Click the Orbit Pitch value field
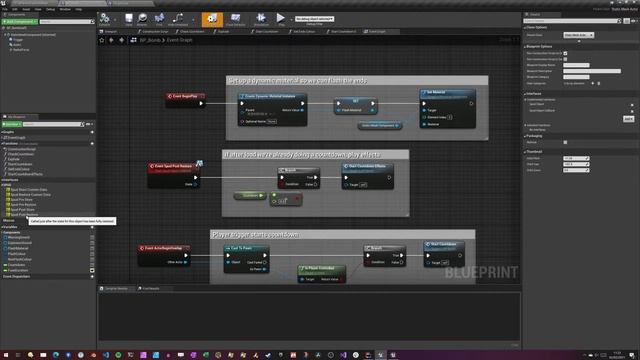 tap(576, 158)
